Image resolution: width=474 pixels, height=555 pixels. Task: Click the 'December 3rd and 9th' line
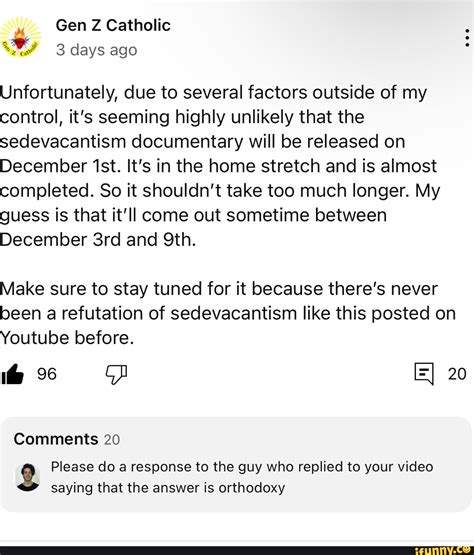click(x=98, y=240)
